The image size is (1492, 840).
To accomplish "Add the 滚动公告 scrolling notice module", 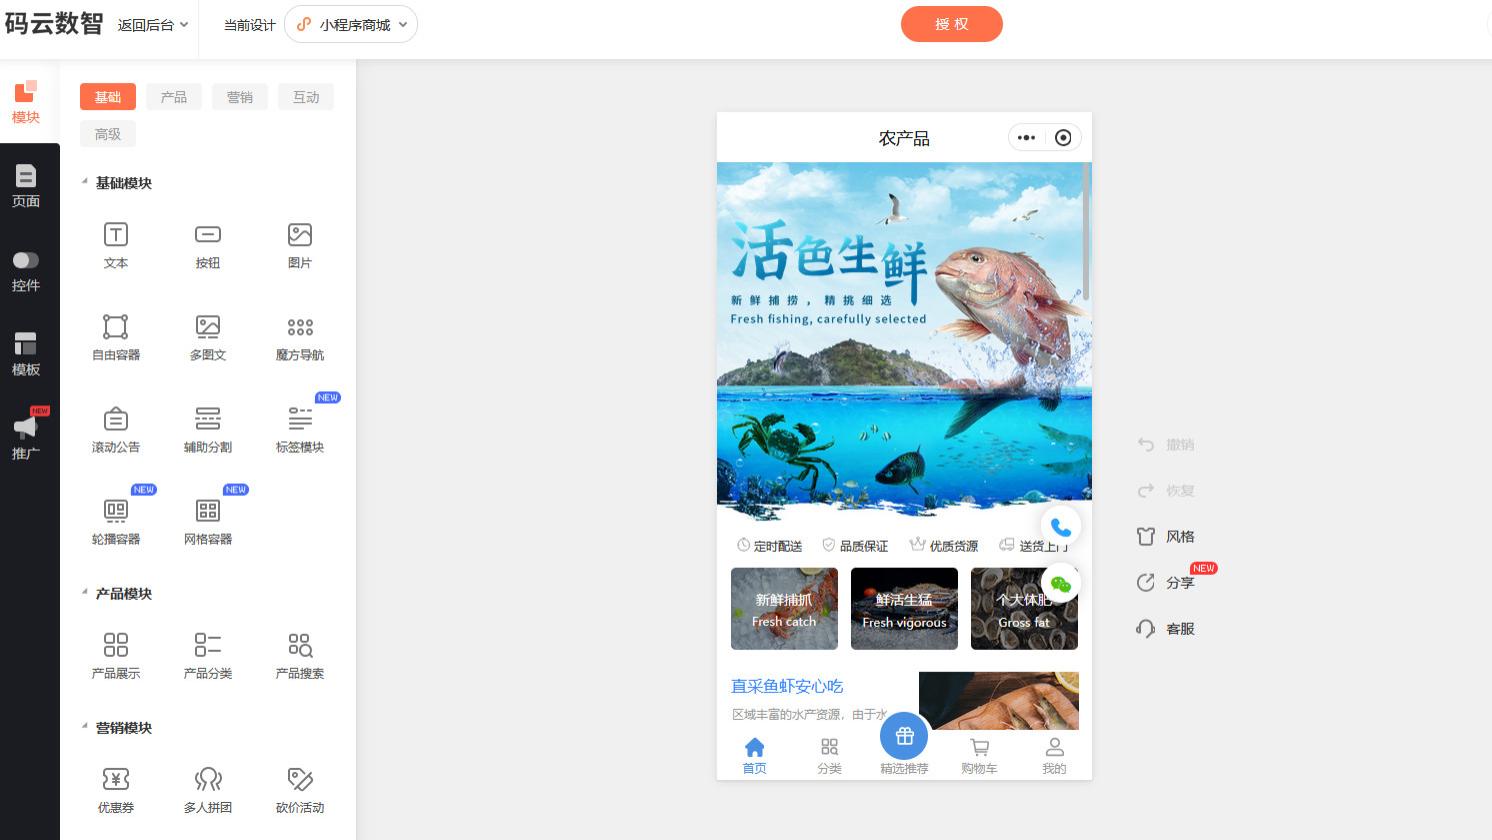I will click(116, 429).
